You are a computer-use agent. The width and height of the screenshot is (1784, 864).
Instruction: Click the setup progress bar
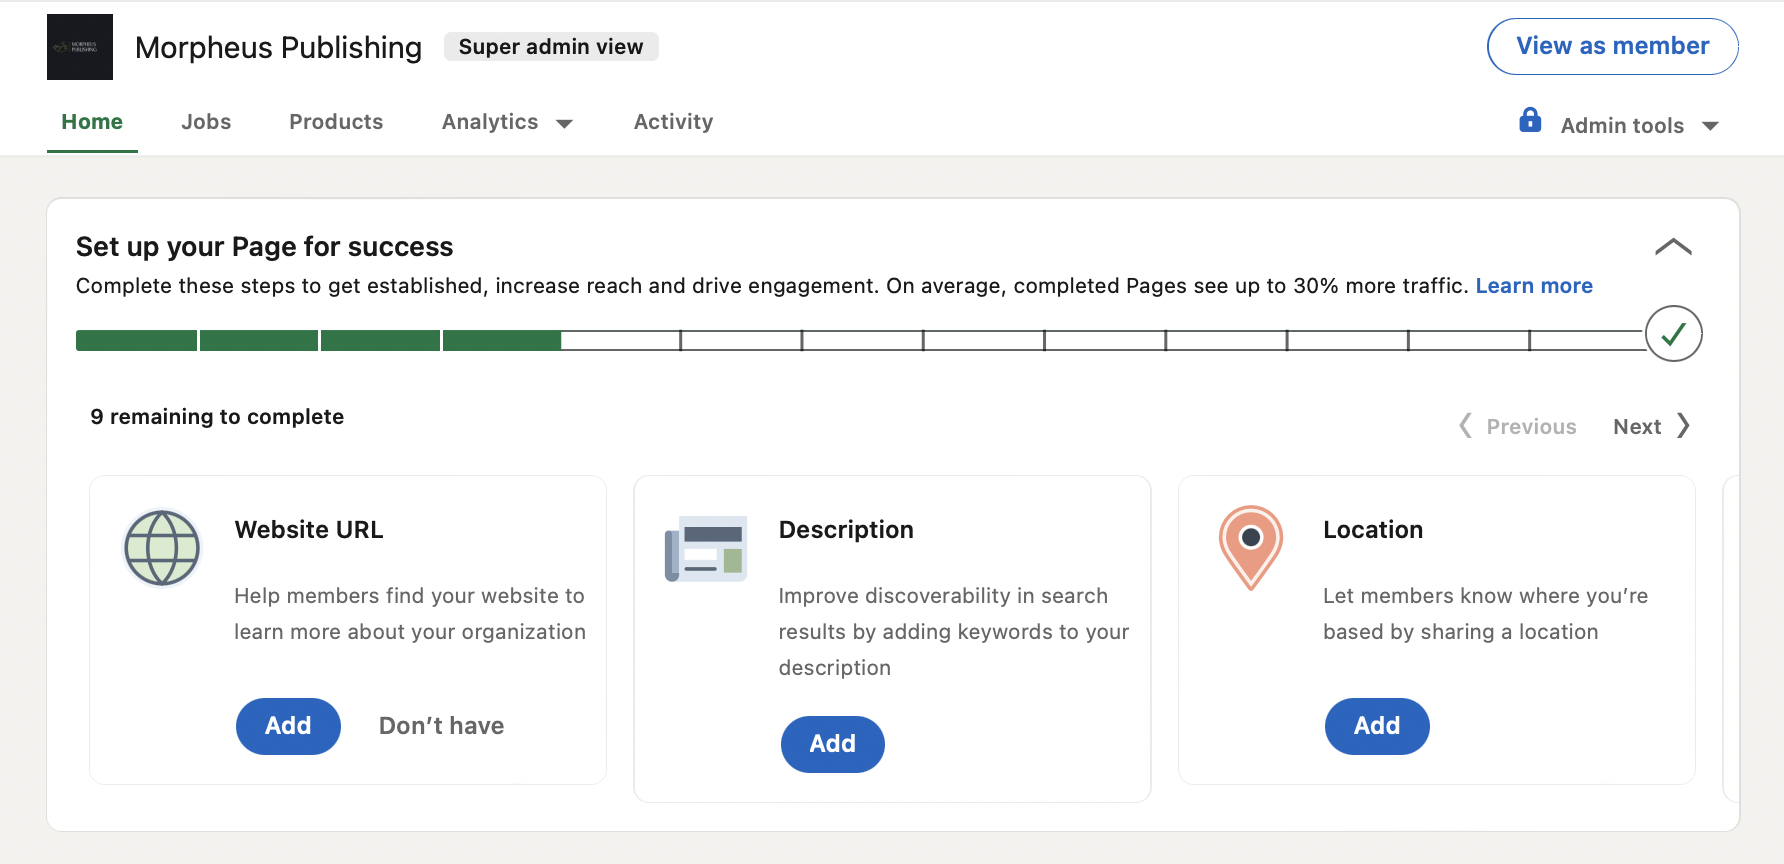click(860, 340)
